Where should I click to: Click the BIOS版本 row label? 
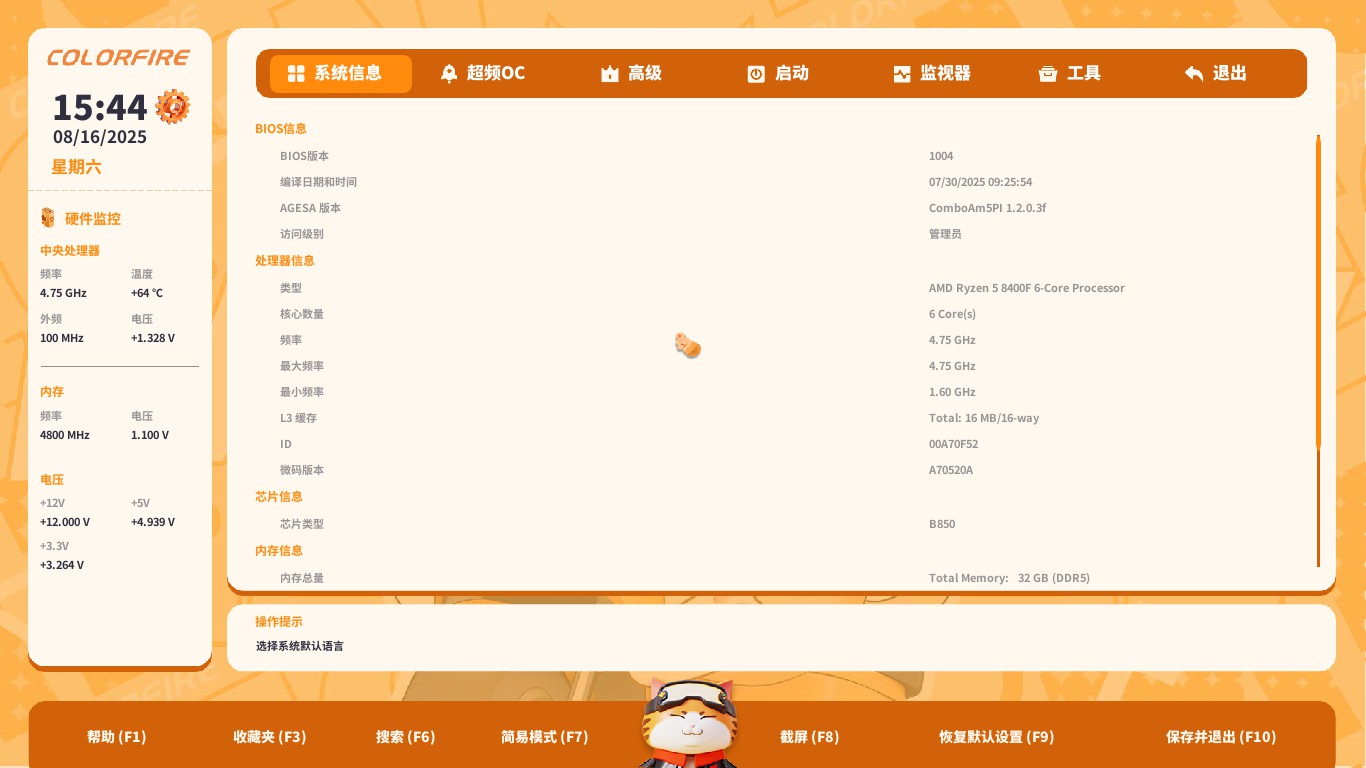(x=304, y=156)
